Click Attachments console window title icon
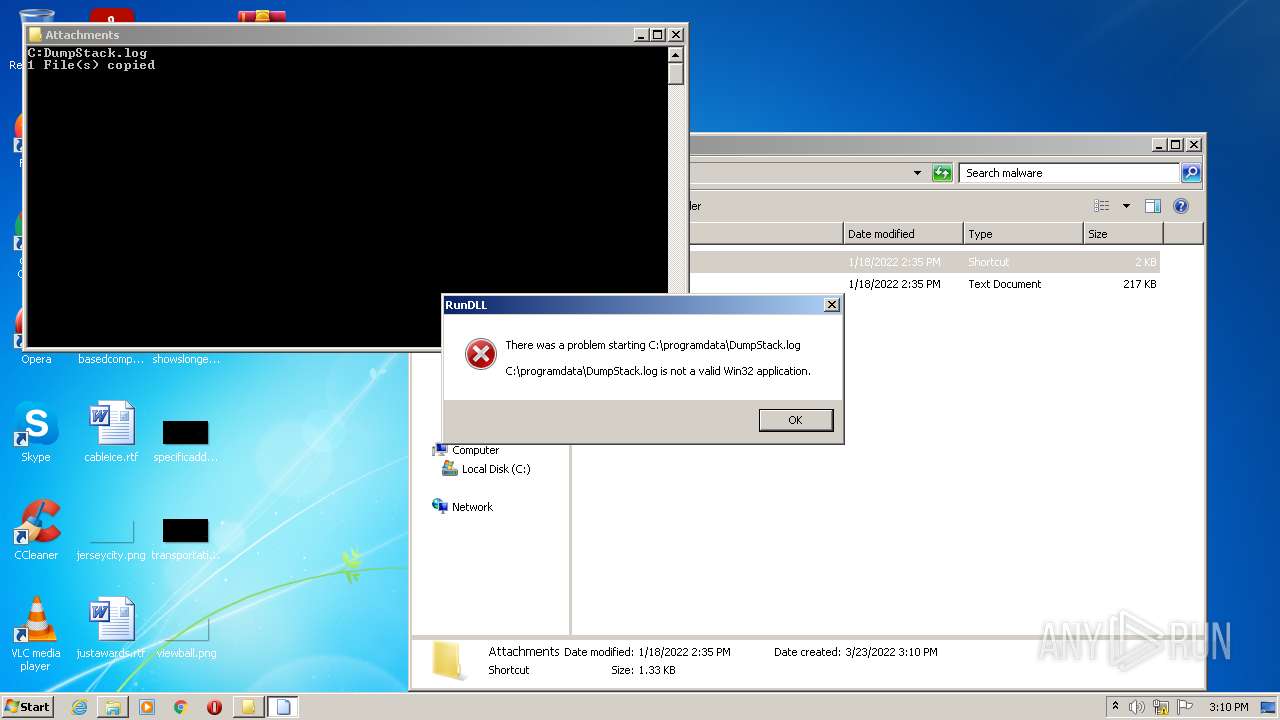The height and width of the screenshot is (720, 1280). coord(35,35)
